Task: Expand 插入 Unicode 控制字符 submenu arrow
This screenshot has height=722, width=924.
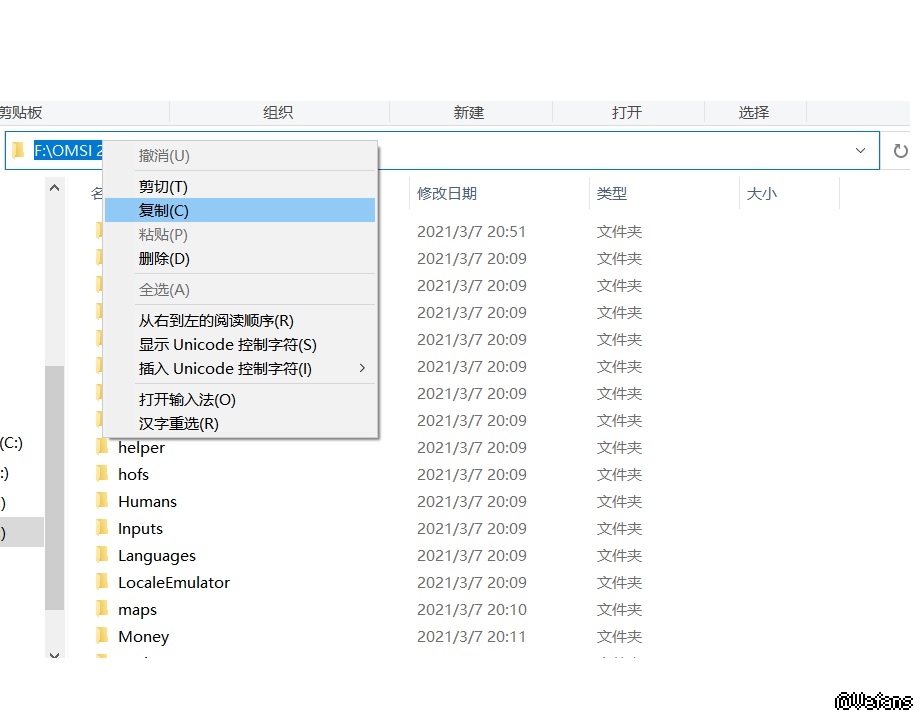Action: click(362, 369)
